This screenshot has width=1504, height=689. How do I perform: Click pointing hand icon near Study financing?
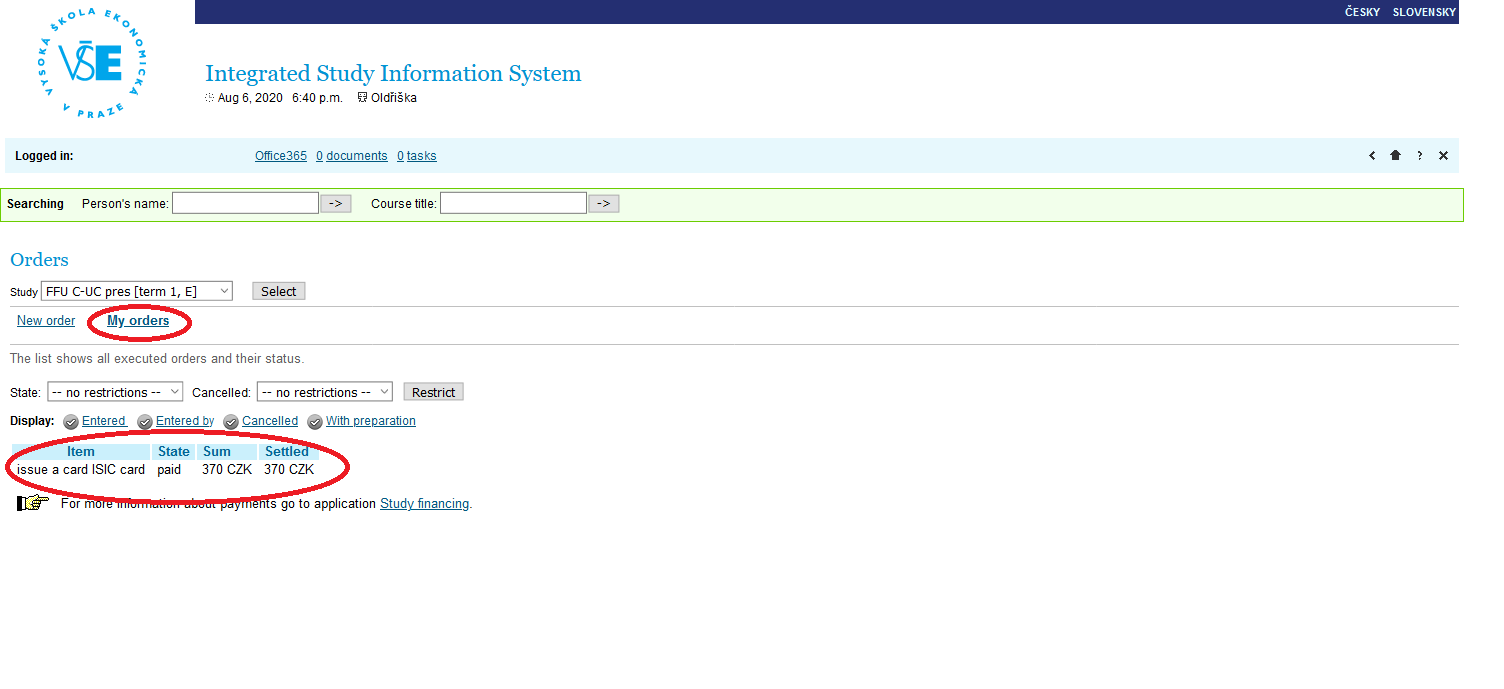tap(33, 503)
